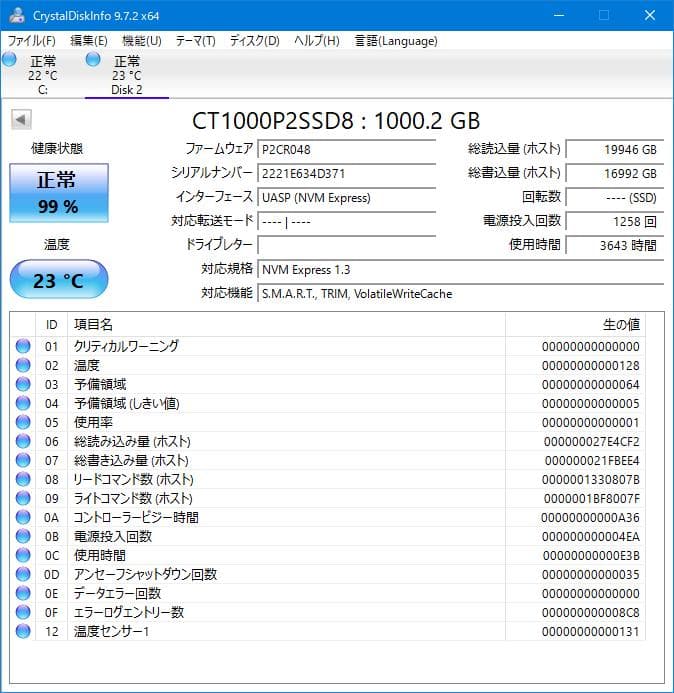The width and height of the screenshot is (674, 693).
Task: Click status orb of ID 0B 電源投入回数 row
Action: 23,536
